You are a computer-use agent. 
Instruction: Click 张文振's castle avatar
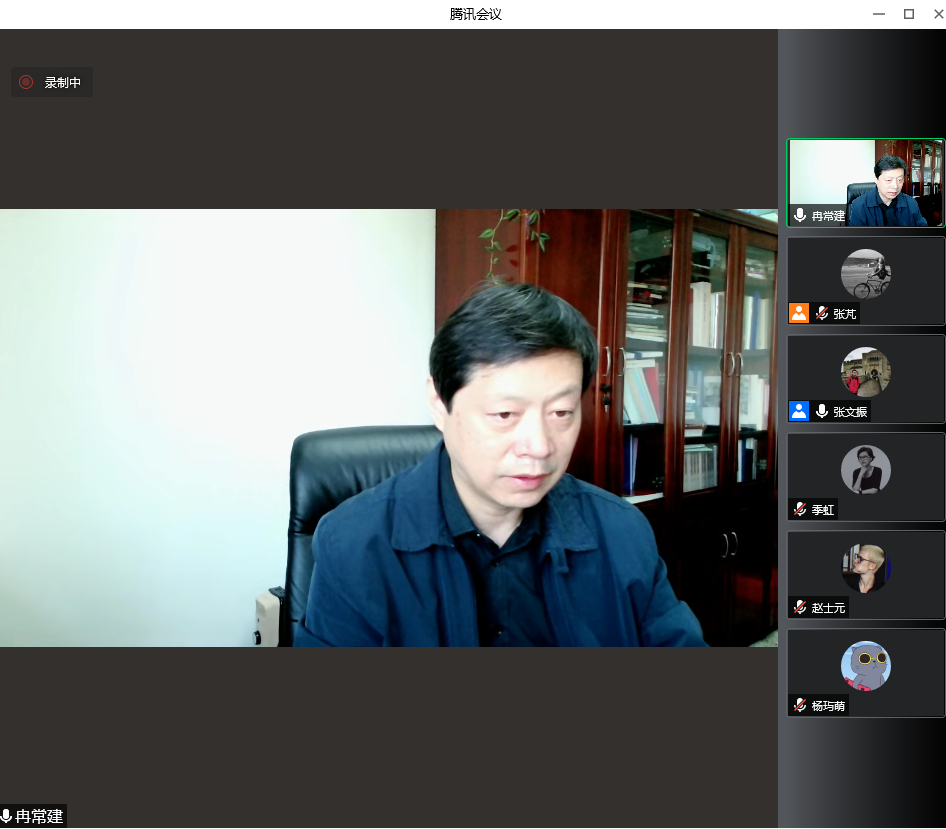point(866,372)
